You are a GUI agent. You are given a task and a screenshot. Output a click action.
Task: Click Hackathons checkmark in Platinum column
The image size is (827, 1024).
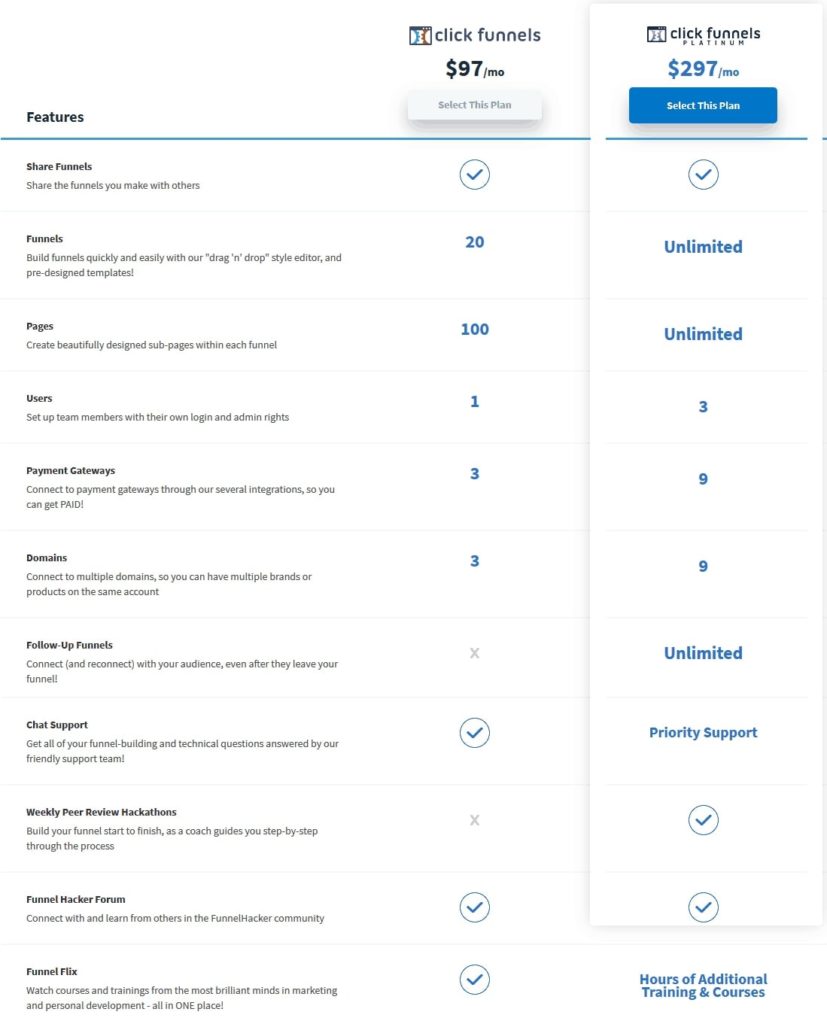704,820
